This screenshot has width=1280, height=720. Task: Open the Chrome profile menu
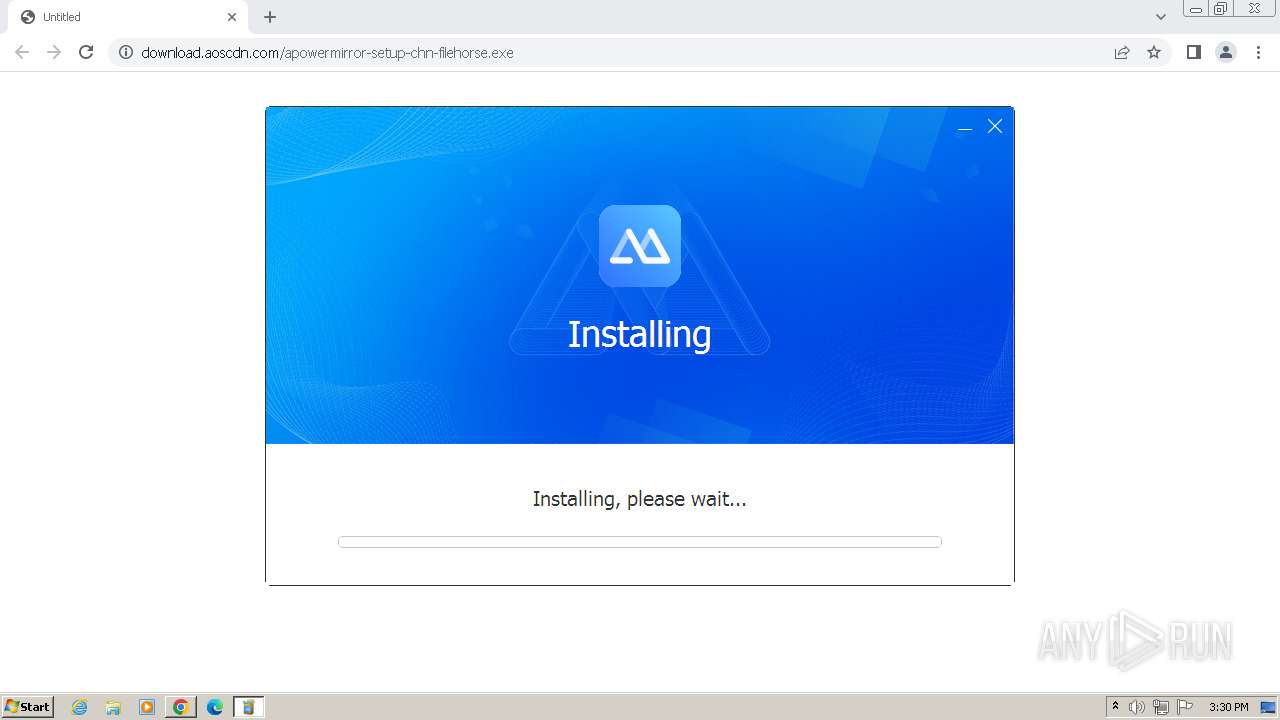pyautogui.click(x=1226, y=52)
